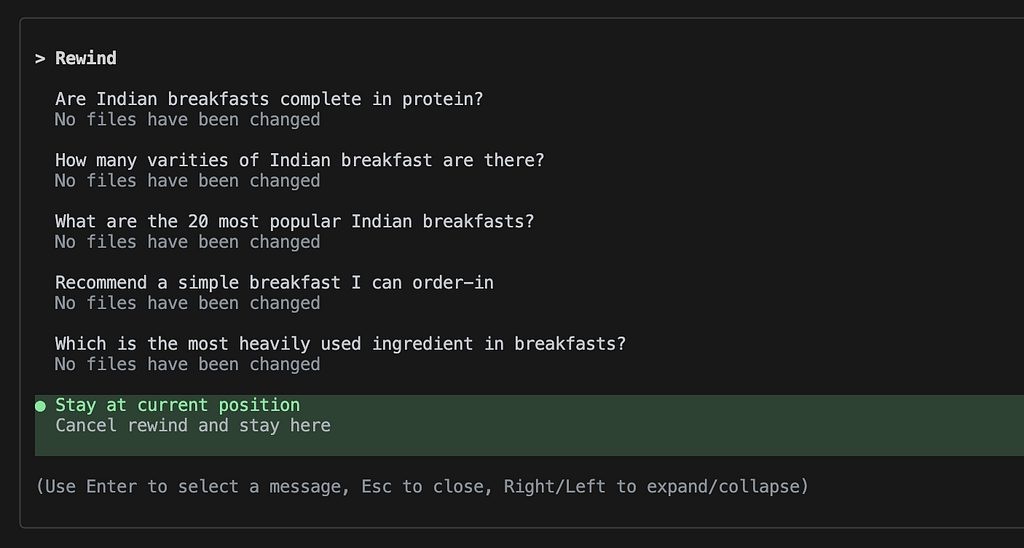Select the green dot beside Stay at current position
Image resolution: width=1024 pixels, height=548 pixels.
(x=40, y=406)
